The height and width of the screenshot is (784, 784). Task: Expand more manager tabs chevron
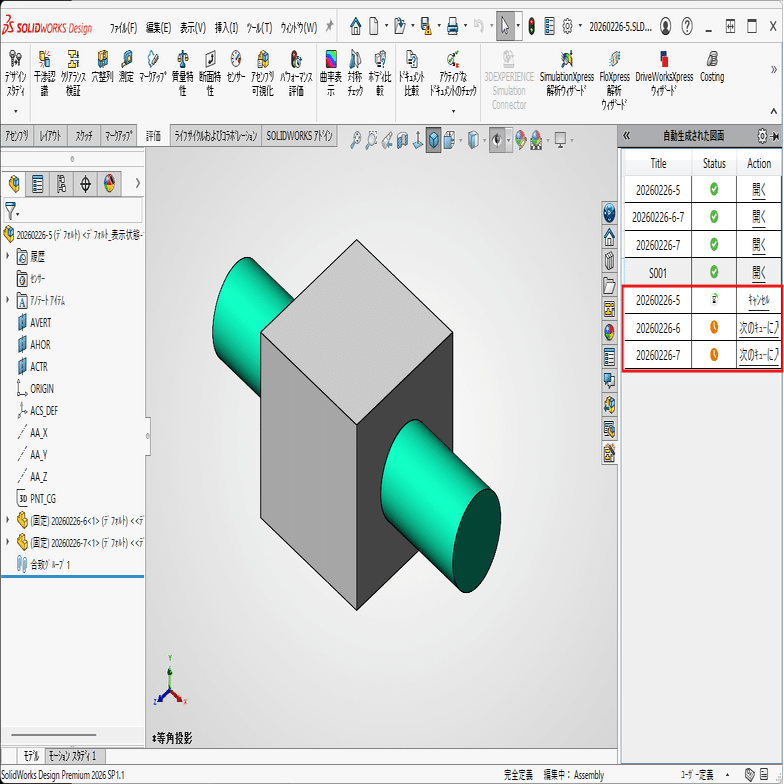point(138,184)
